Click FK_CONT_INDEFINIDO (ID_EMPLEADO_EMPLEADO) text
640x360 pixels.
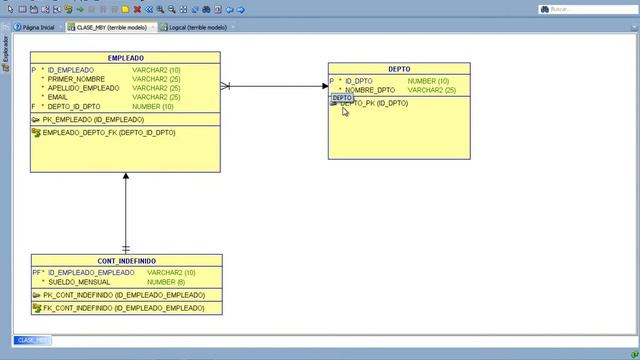coord(124,308)
